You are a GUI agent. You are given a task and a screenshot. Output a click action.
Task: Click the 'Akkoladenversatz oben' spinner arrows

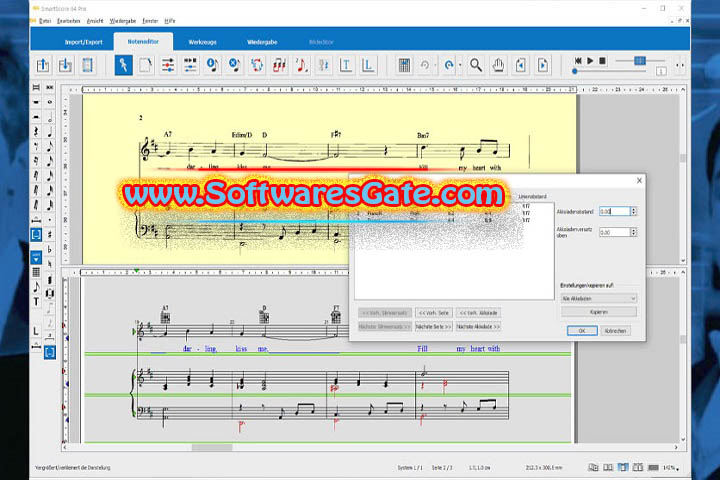pyautogui.click(x=634, y=232)
